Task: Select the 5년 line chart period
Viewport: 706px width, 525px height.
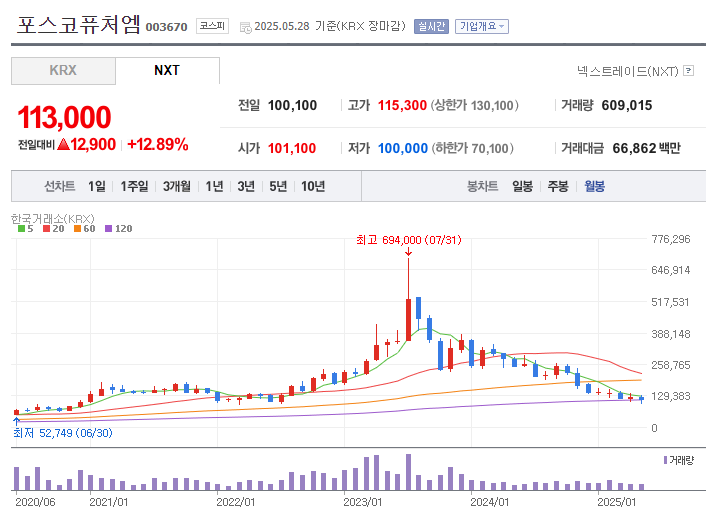Action: coord(278,186)
